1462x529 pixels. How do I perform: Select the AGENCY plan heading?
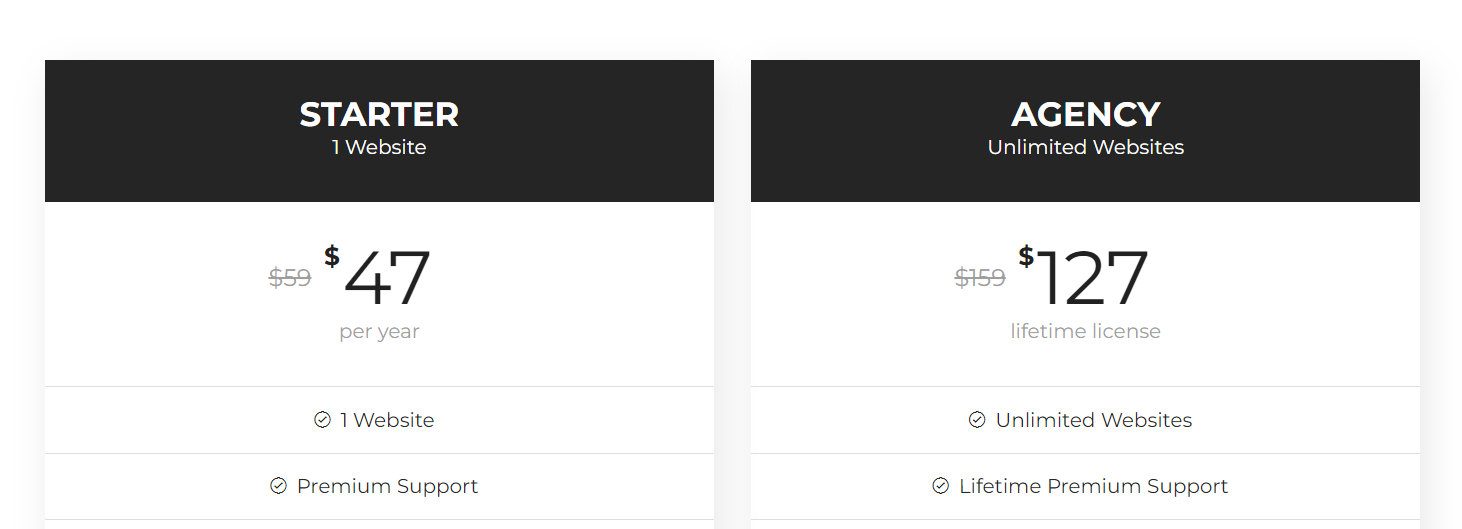tap(1085, 115)
